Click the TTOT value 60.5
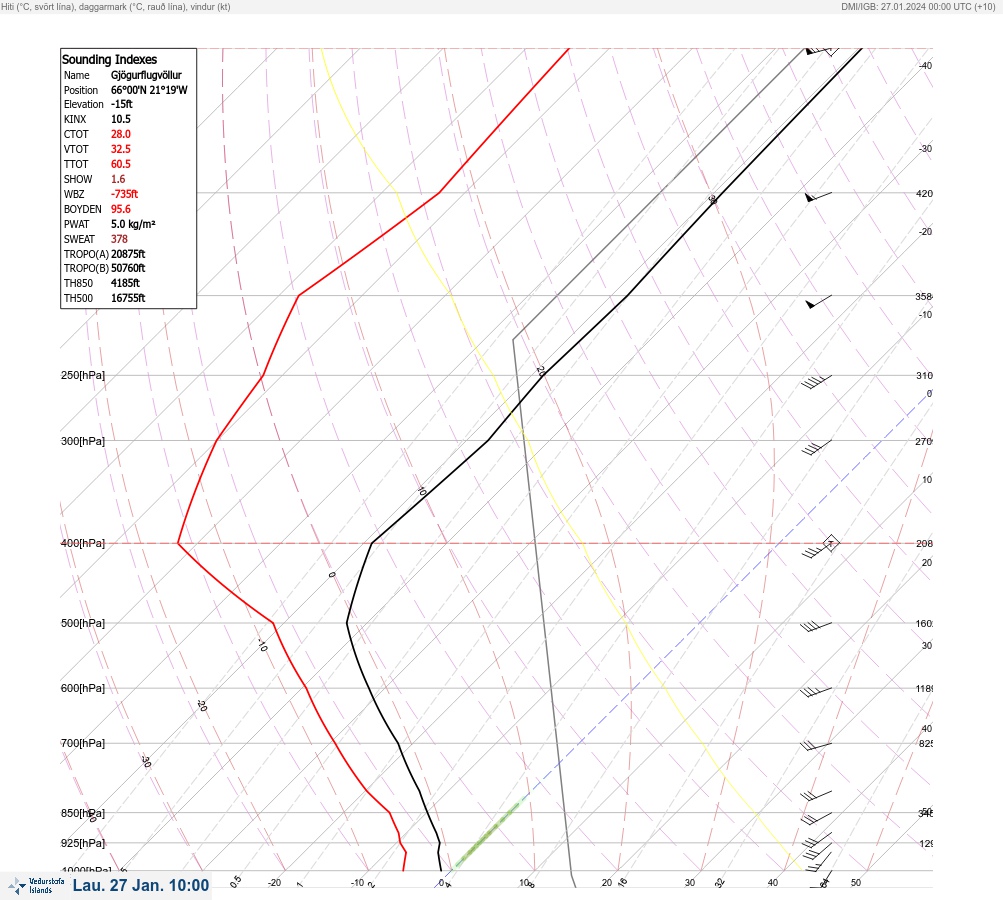Screen dimensions: 1003x900 (120, 164)
